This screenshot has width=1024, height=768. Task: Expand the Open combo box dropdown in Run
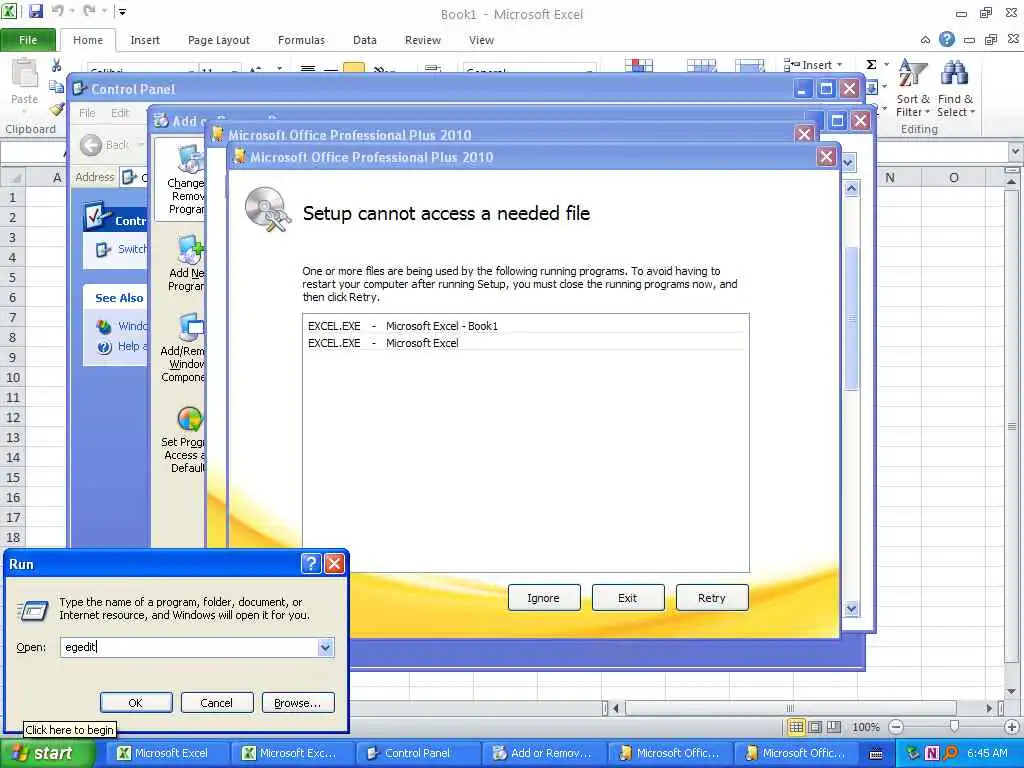(x=325, y=647)
